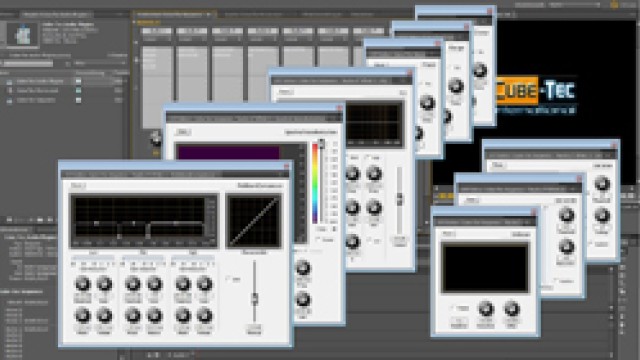Click the top-left button above the wide graph in twelve-knob window
Viewport: 640px width, 360px height.
pyautogui.click(x=78, y=186)
